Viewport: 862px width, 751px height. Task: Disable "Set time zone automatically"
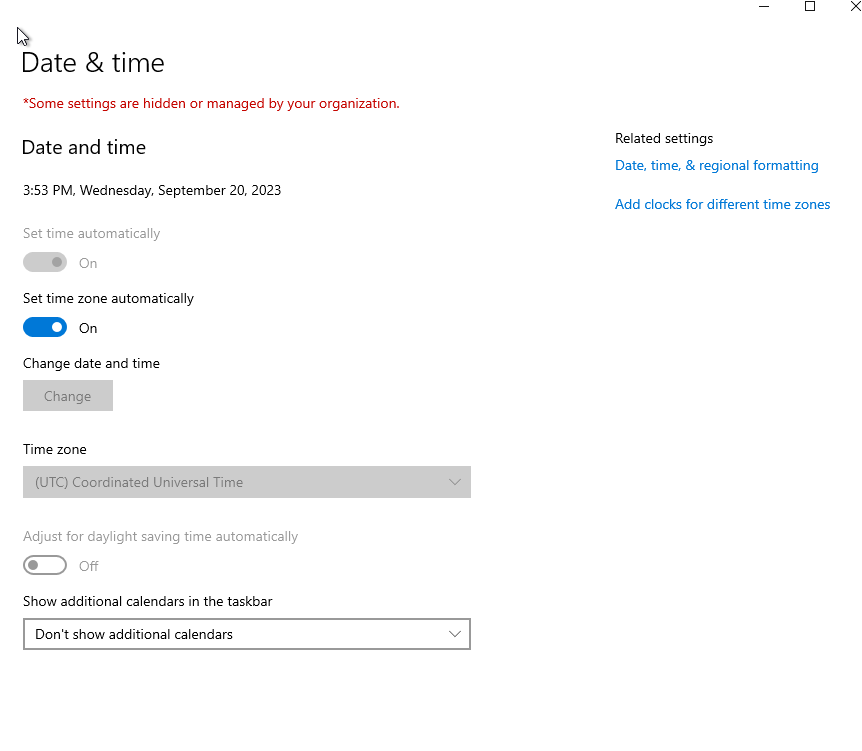click(x=44, y=327)
